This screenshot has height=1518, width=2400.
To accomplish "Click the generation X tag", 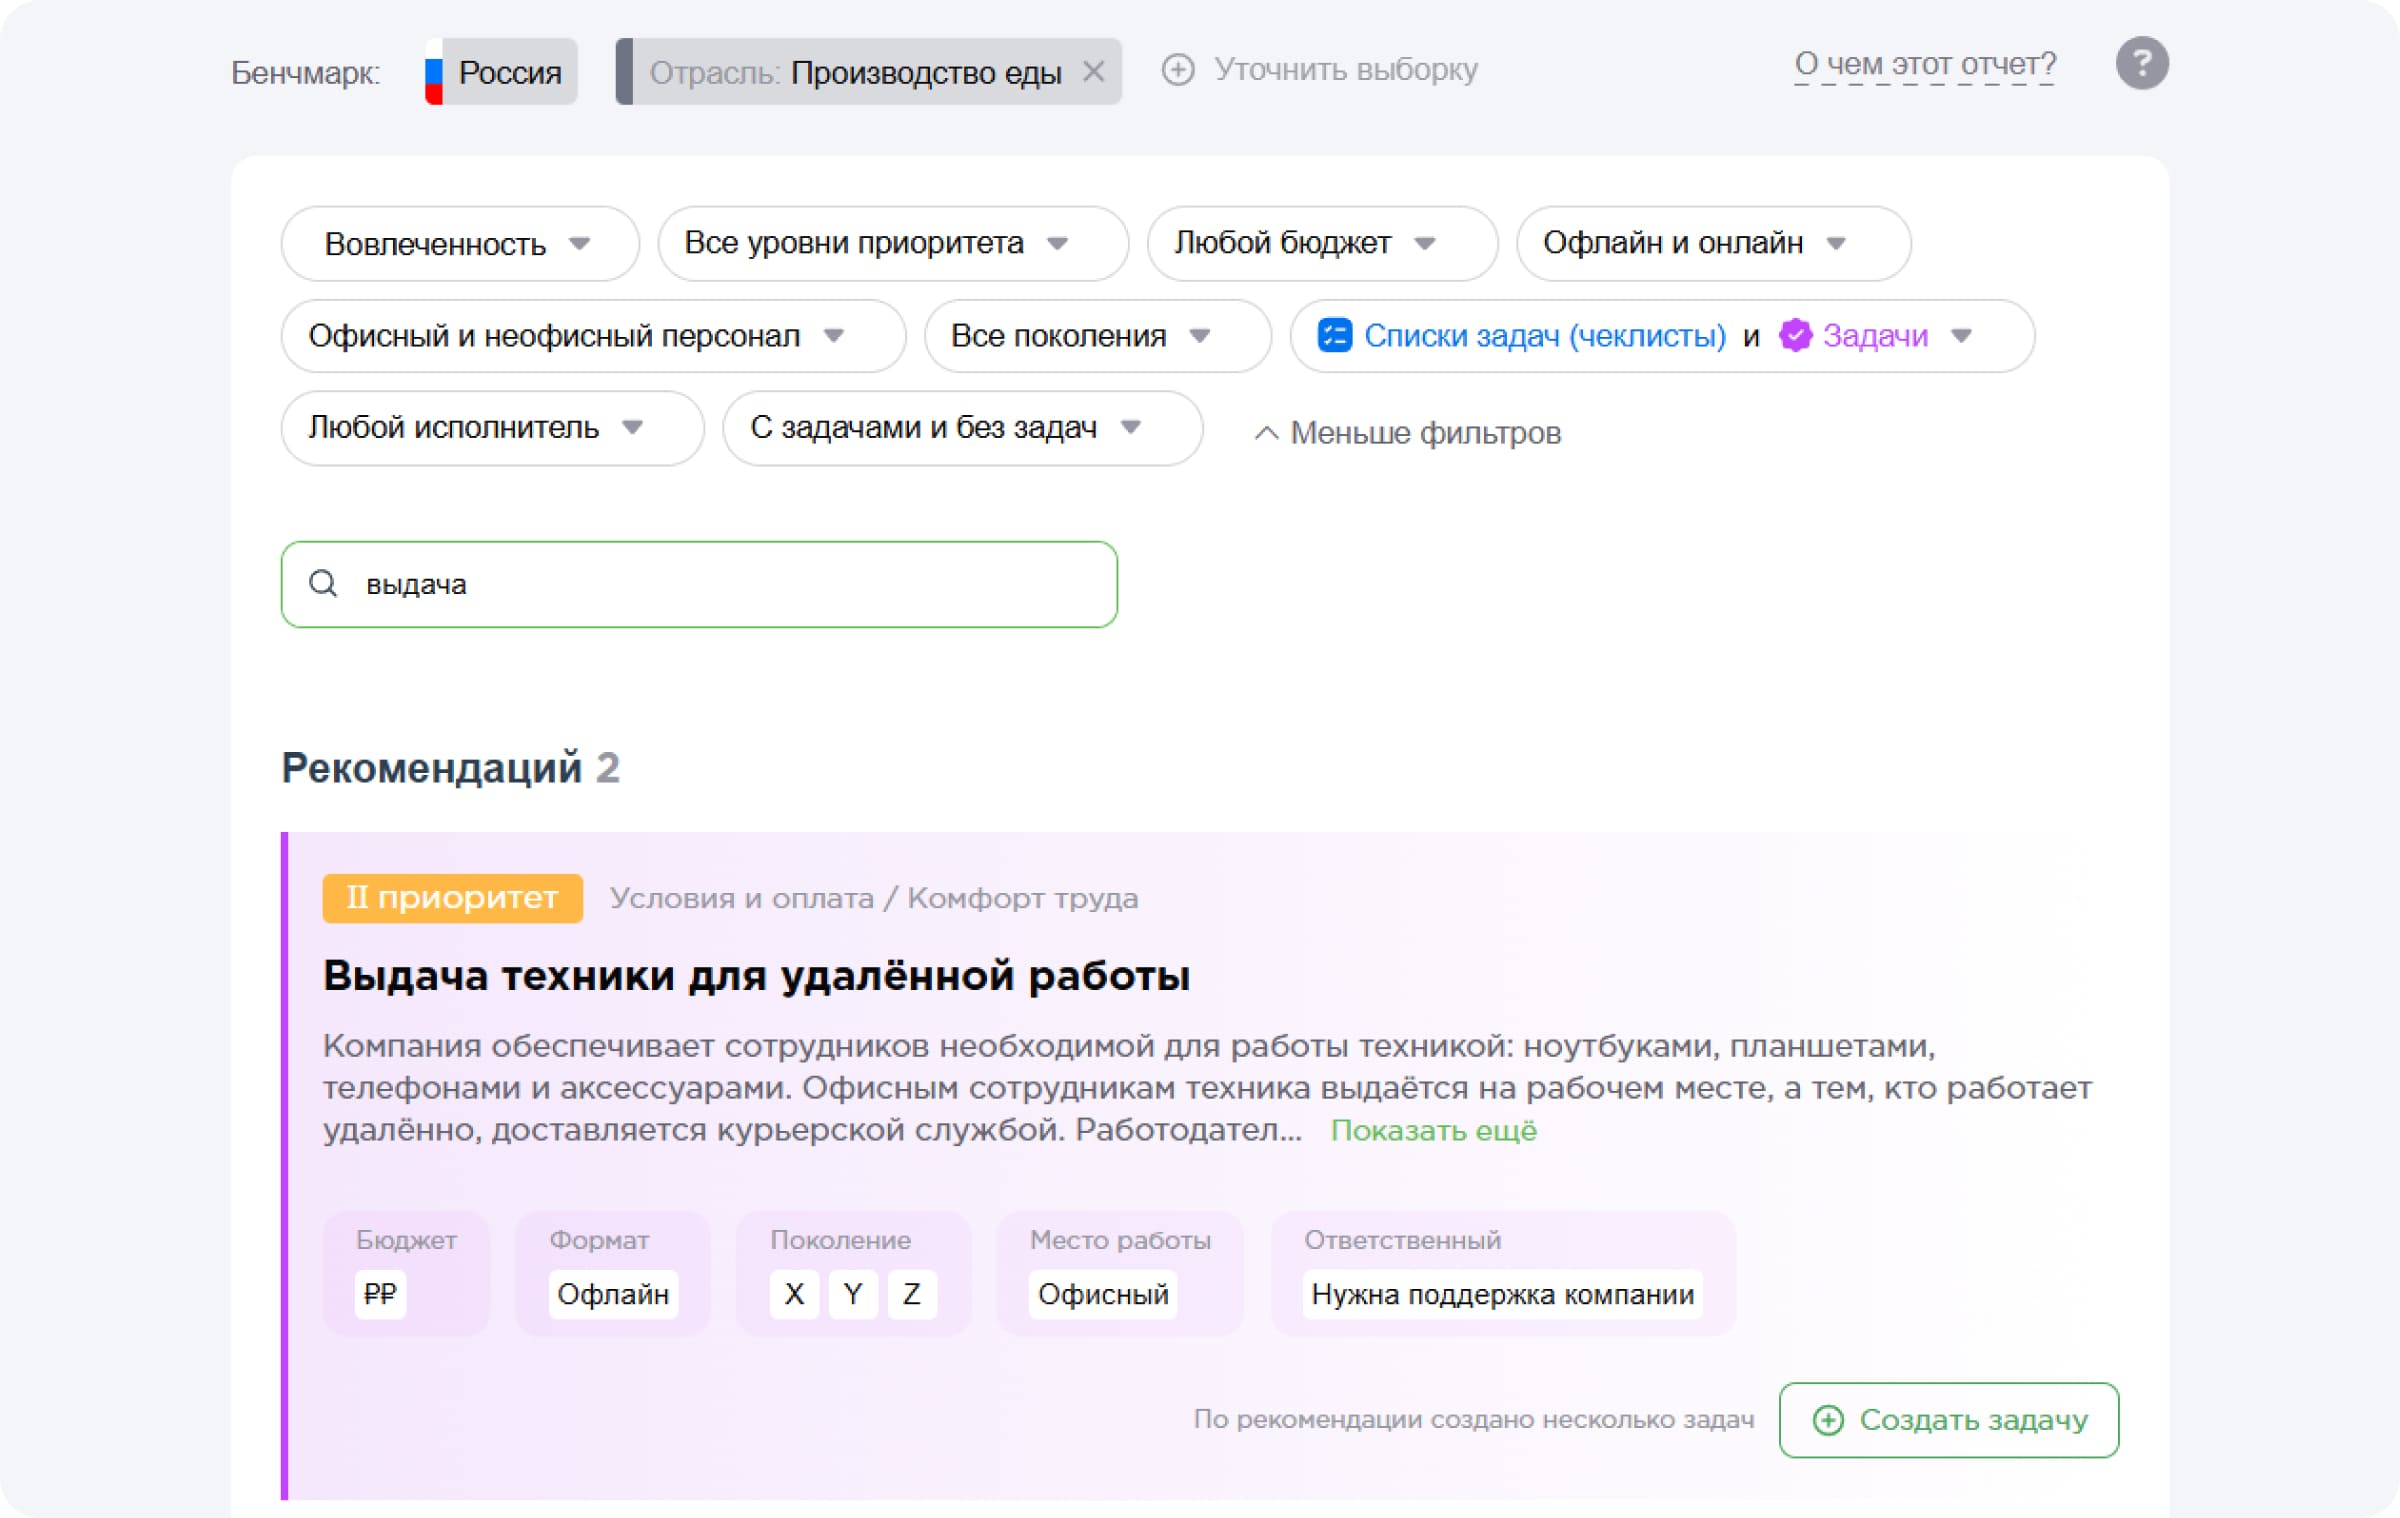I will tap(794, 1294).
